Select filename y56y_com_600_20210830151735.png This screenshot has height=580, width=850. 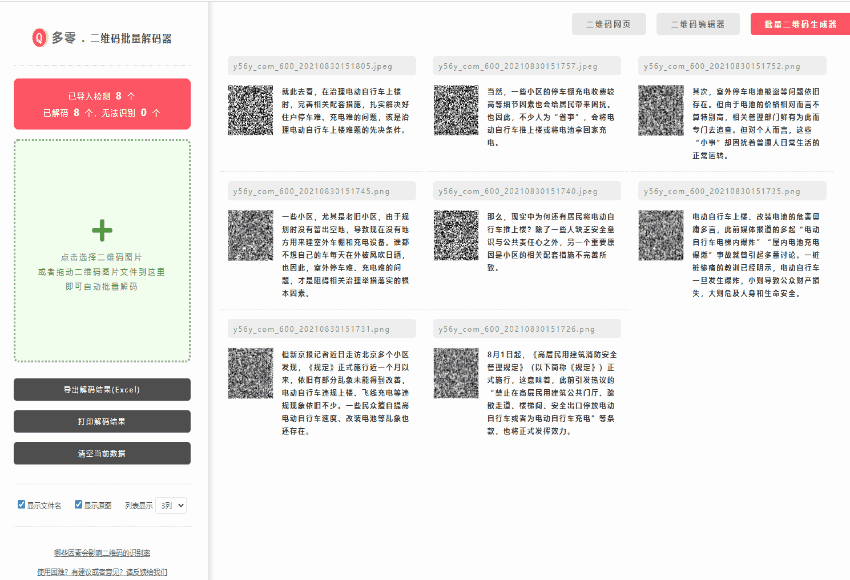click(722, 191)
